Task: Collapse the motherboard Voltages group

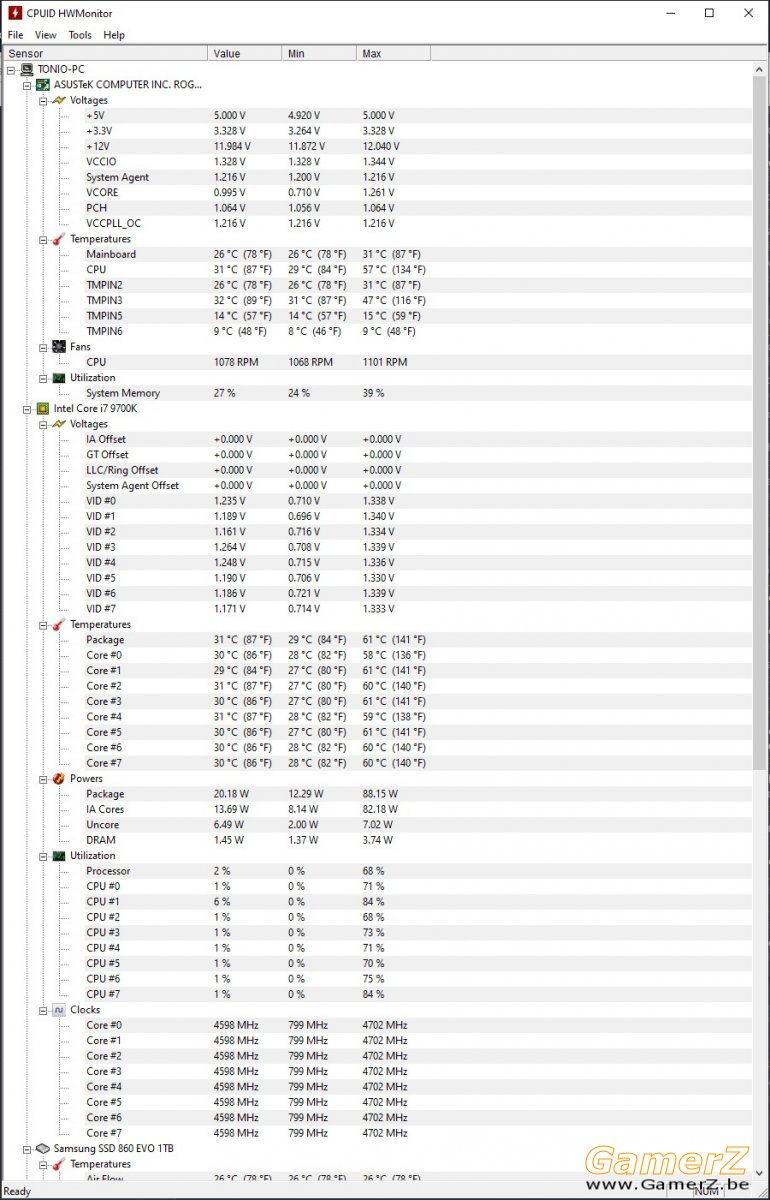Action: coord(43,100)
